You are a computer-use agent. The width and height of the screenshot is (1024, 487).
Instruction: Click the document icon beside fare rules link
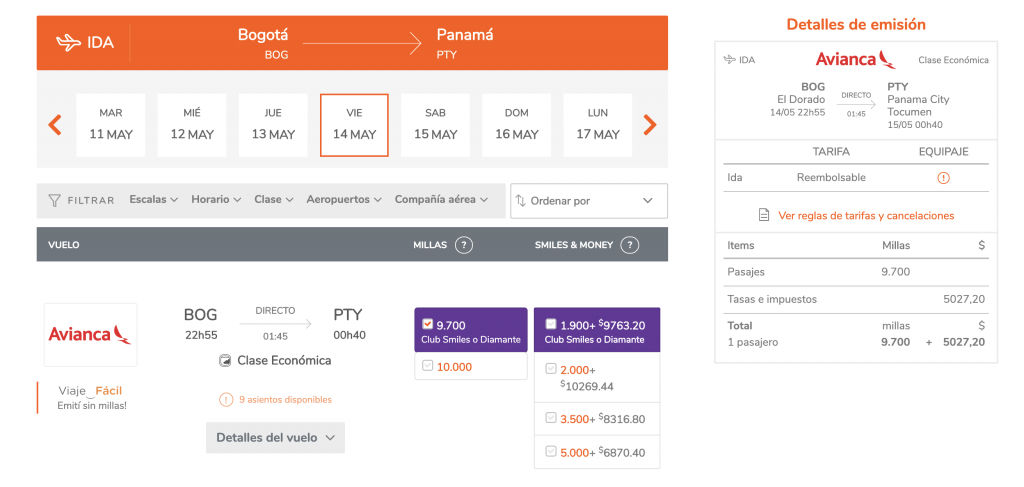[764, 215]
